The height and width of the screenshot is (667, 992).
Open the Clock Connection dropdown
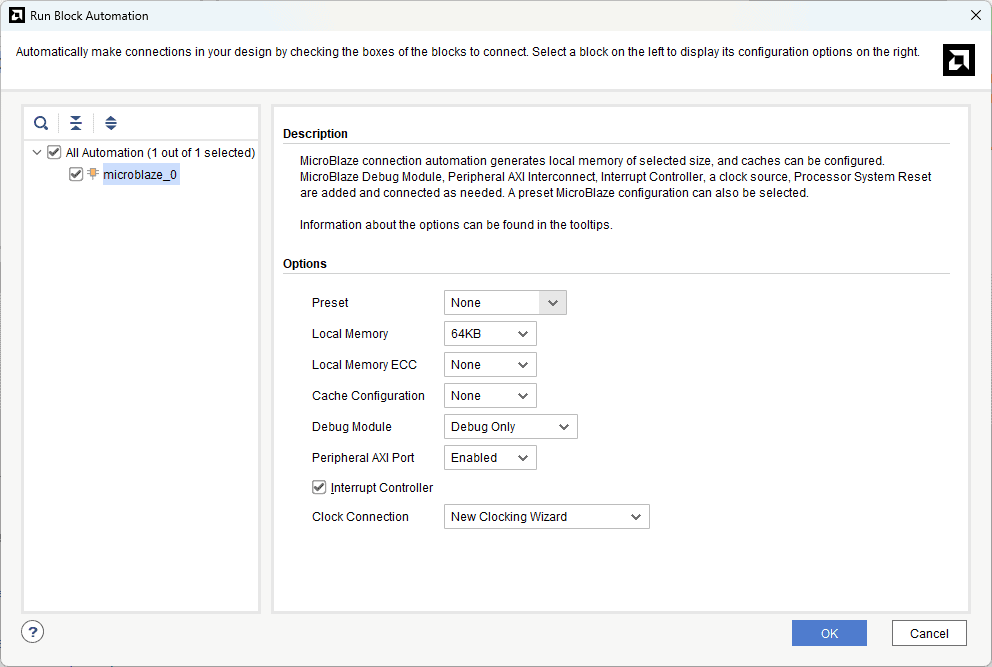pyautogui.click(x=546, y=517)
